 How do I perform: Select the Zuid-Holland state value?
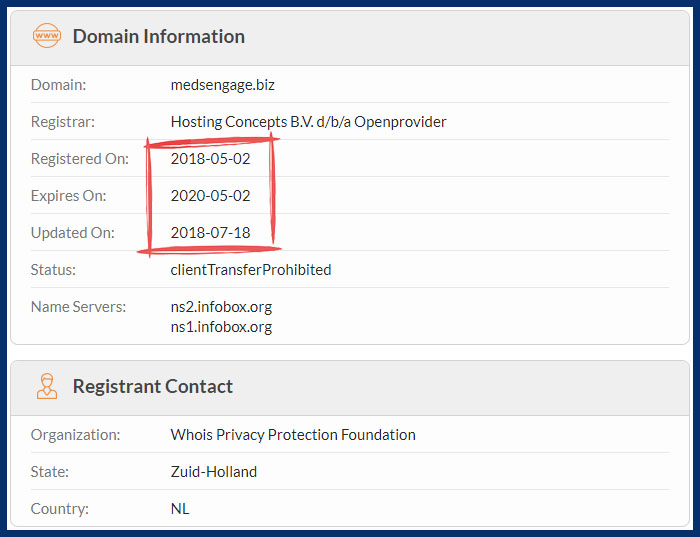click(213, 472)
